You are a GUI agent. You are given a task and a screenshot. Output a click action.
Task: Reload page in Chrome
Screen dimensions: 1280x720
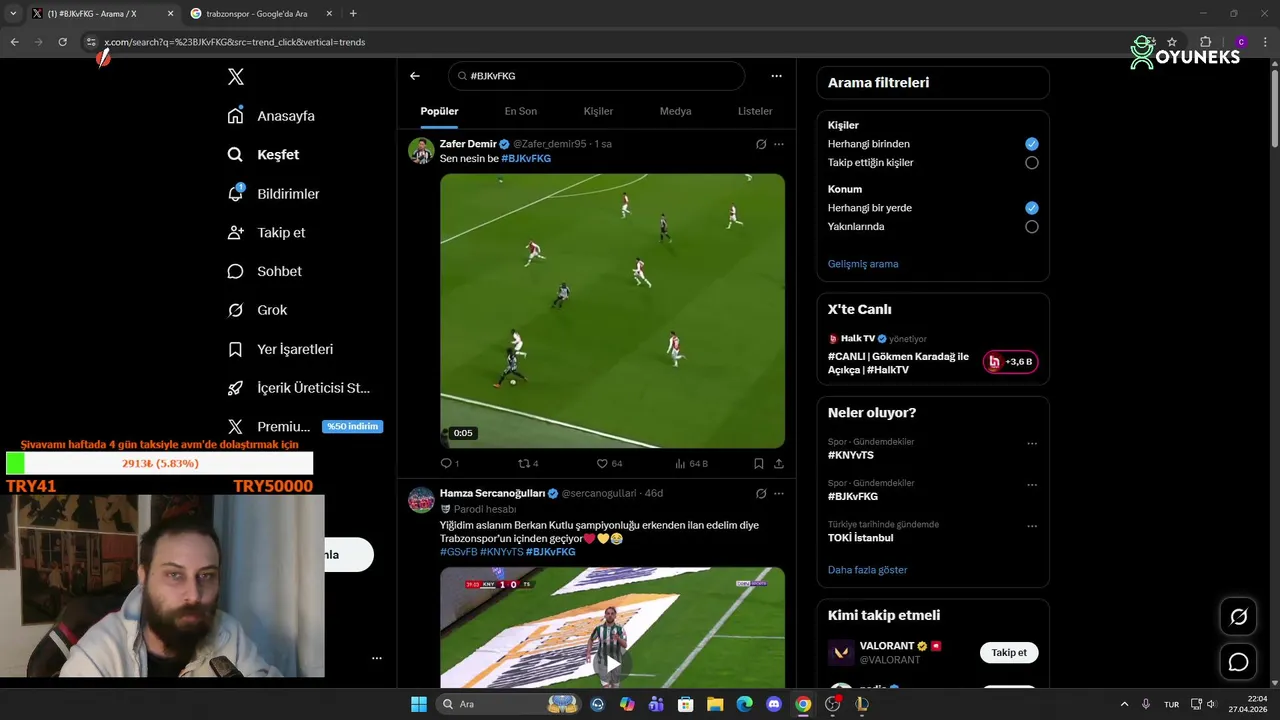62,42
